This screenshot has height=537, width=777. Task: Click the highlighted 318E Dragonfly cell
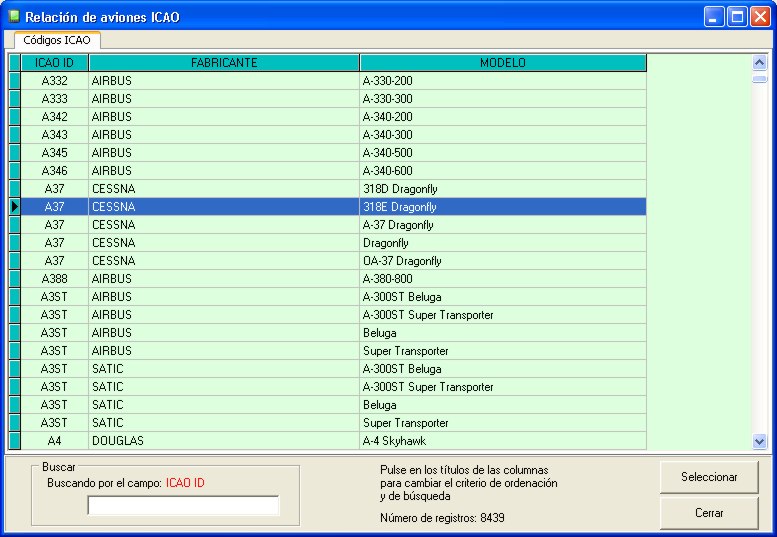[x=503, y=207]
